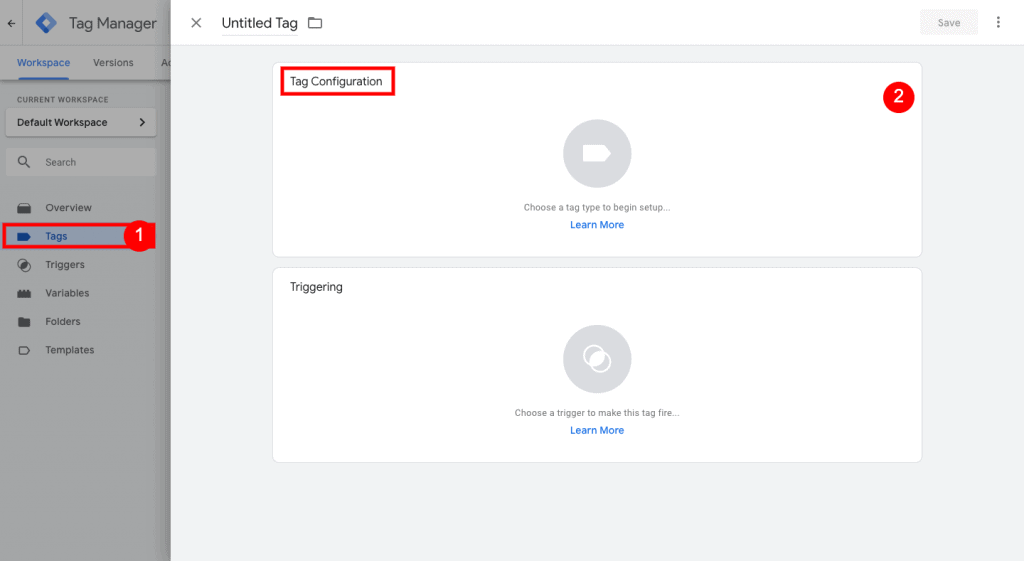Click the CURRENT WORKSPACE label
The height and width of the screenshot is (561, 1024).
(x=63, y=100)
